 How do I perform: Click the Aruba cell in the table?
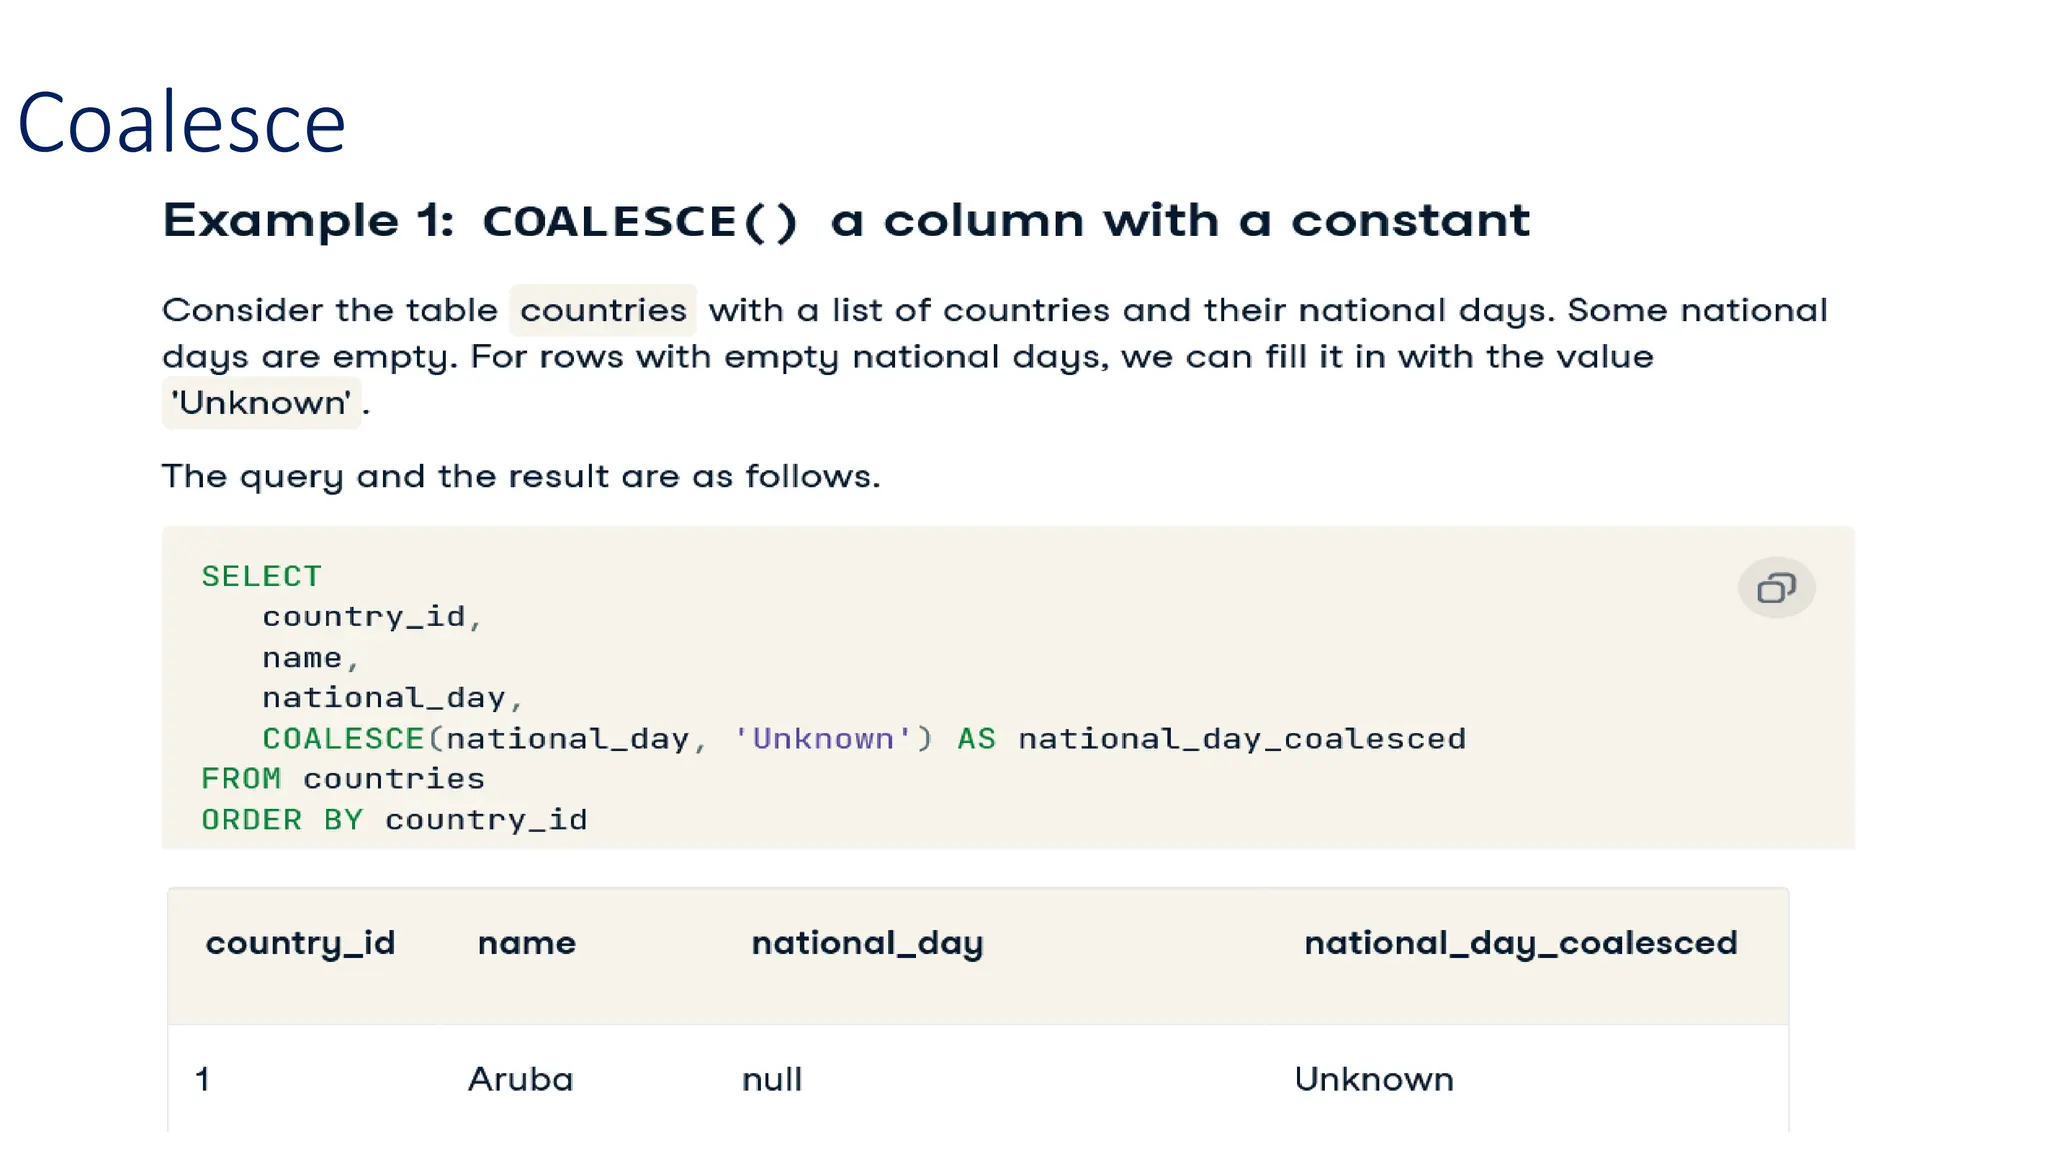coord(520,1079)
